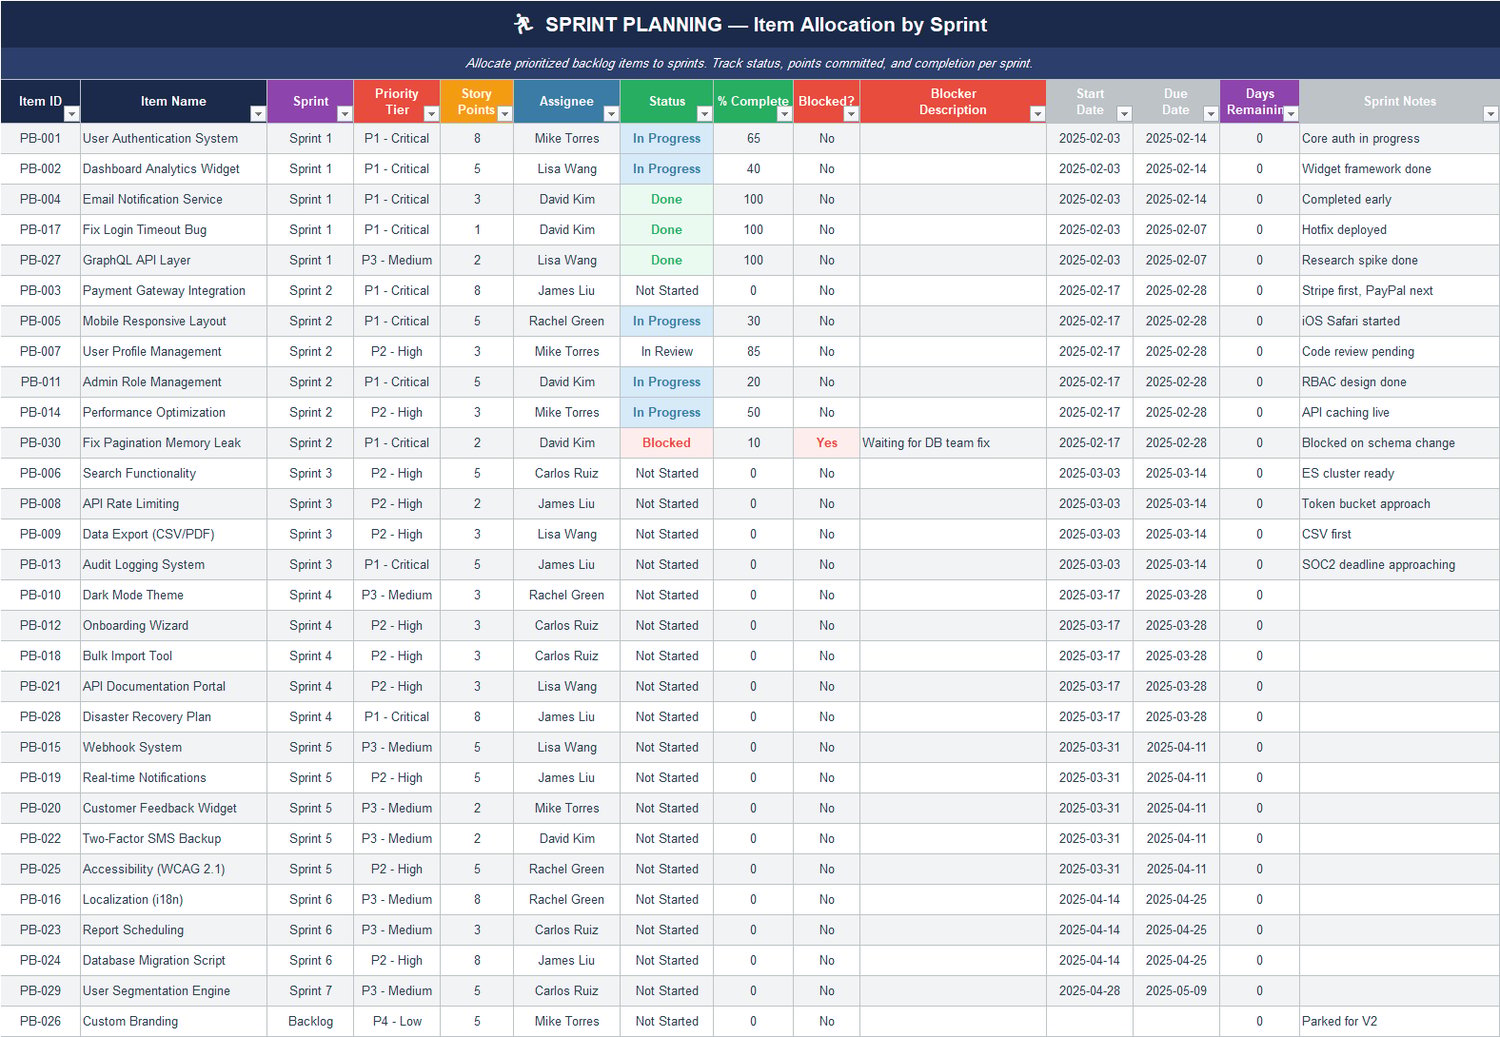Click 'Blocked on schema change' note

tap(1399, 443)
